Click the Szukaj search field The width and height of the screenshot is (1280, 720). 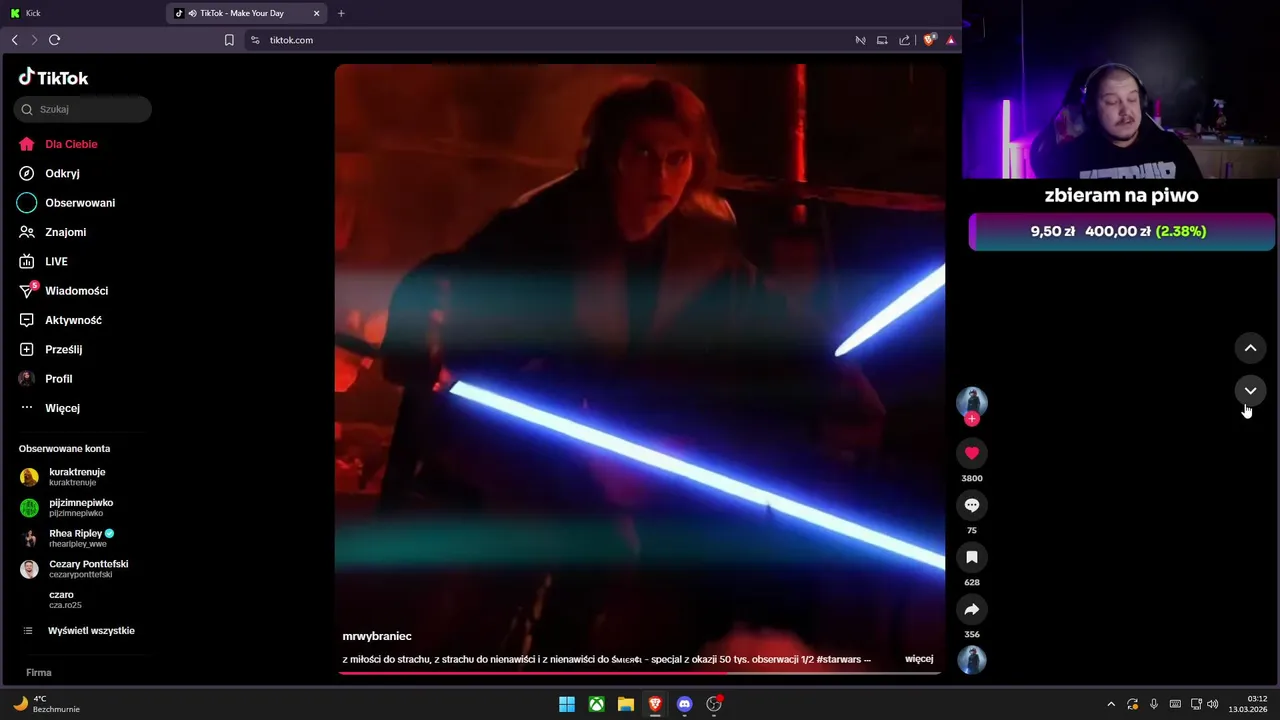(83, 109)
